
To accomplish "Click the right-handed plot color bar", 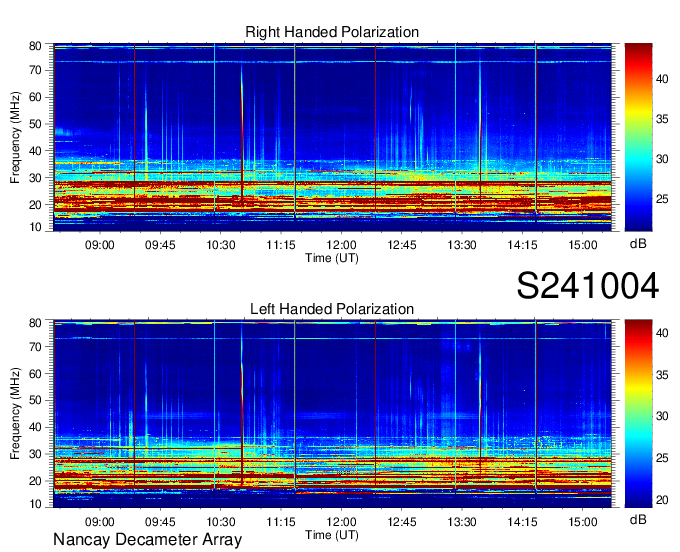I will (x=638, y=137).
